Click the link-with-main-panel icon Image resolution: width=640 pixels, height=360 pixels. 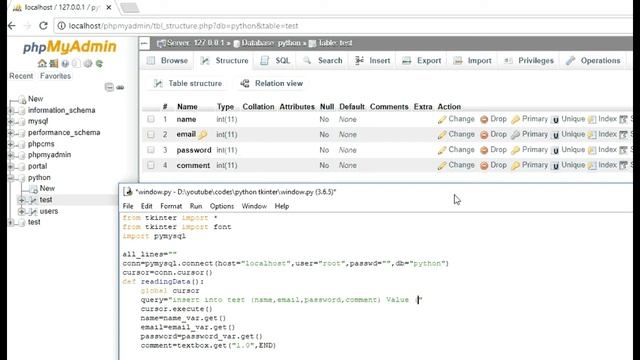tap(120, 87)
